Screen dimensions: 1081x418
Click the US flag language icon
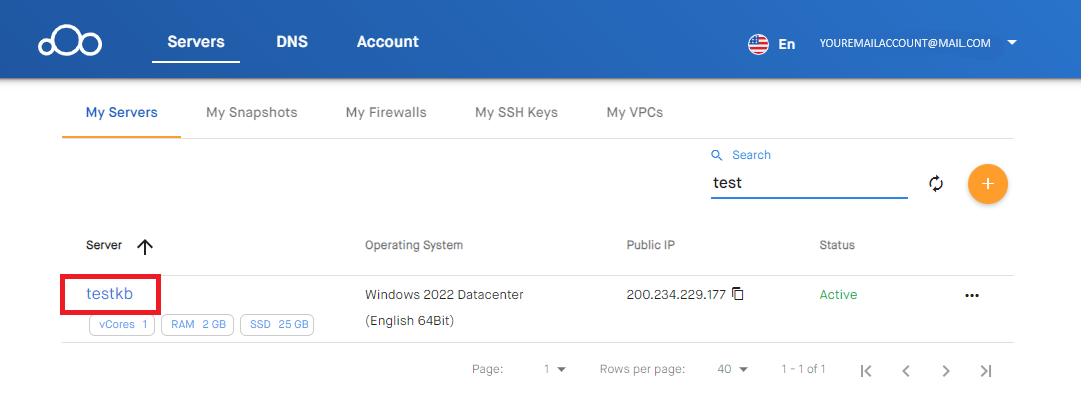pos(758,44)
